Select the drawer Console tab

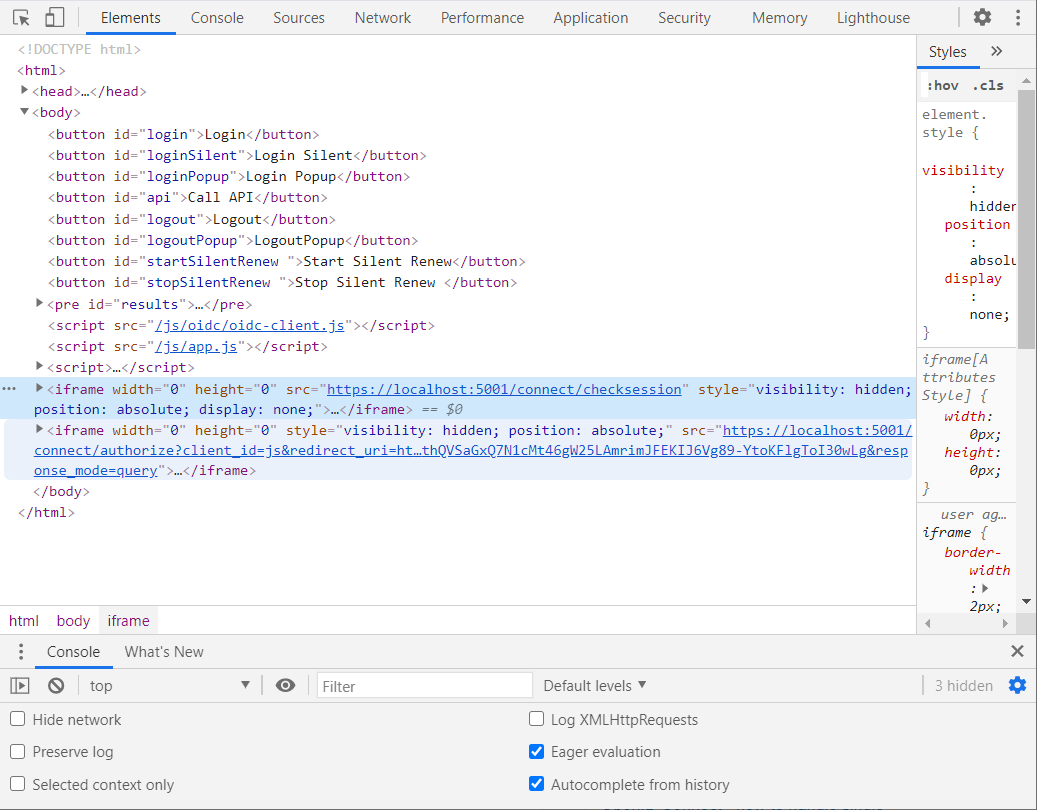pyautogui.click(x=73, y=652)
